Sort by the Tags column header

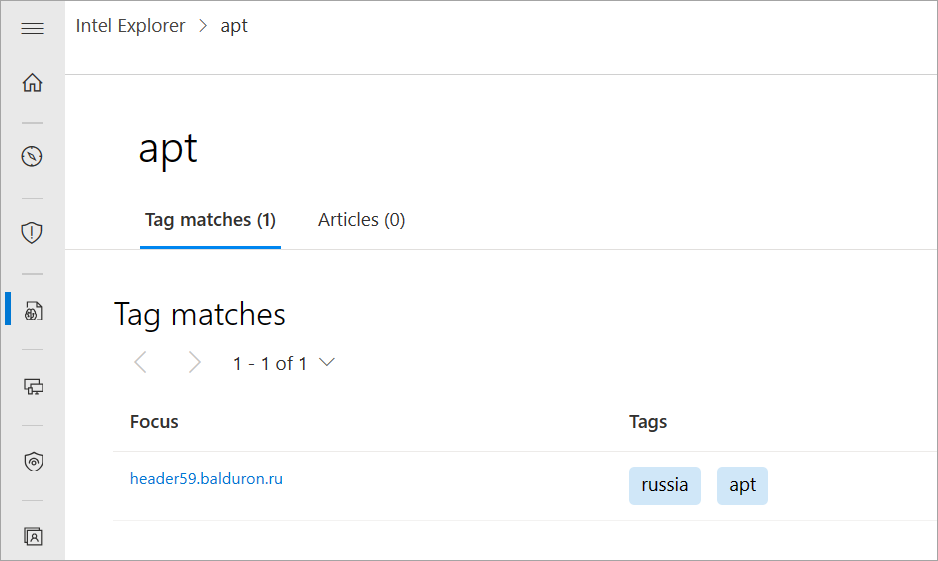[x=648, y=422]
